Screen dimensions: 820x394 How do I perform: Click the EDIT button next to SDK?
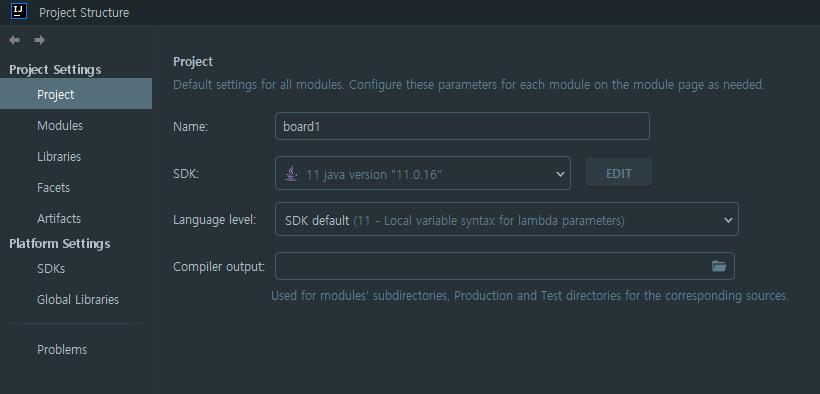click(619, 173)
